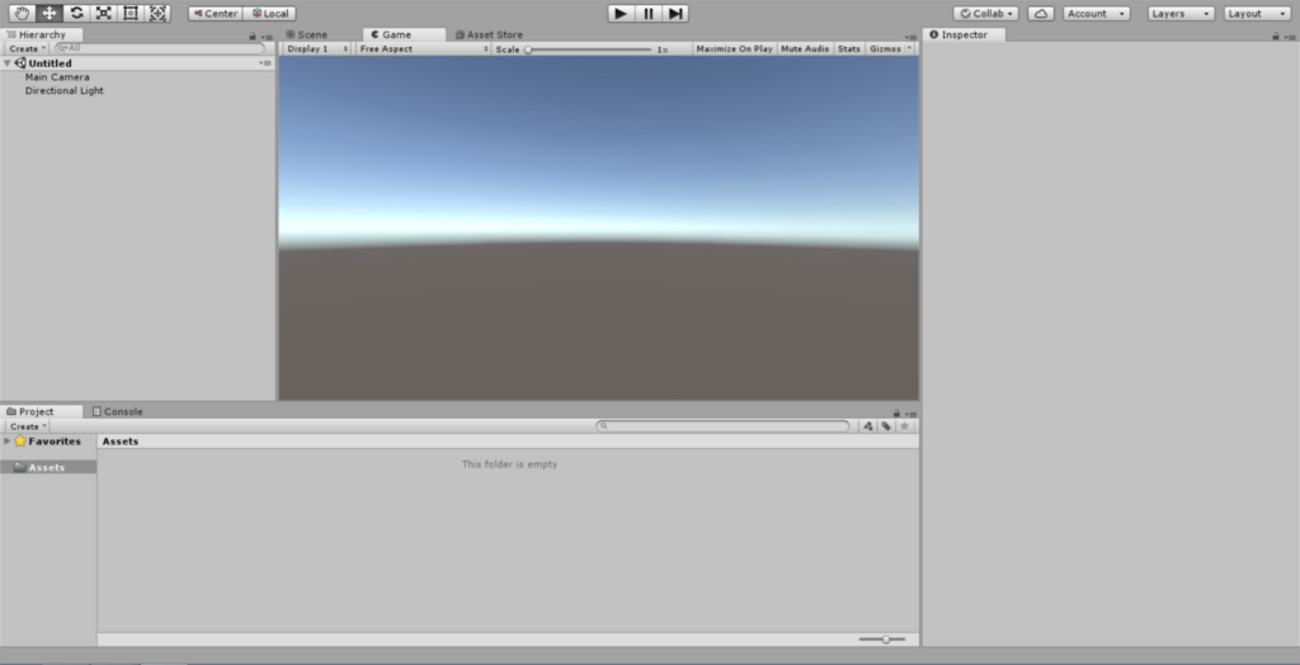
Task: Open the Hierarchy Create dropdown
Action: pos(27,48)
